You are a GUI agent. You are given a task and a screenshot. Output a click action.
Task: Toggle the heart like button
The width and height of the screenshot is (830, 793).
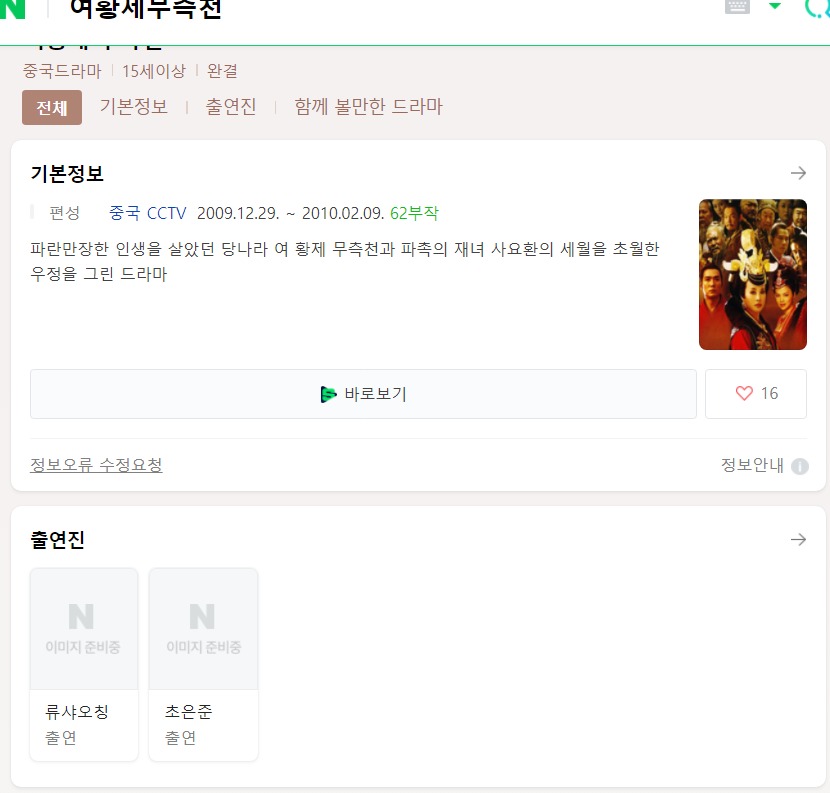pyautogui.click(x=756, y=394)
